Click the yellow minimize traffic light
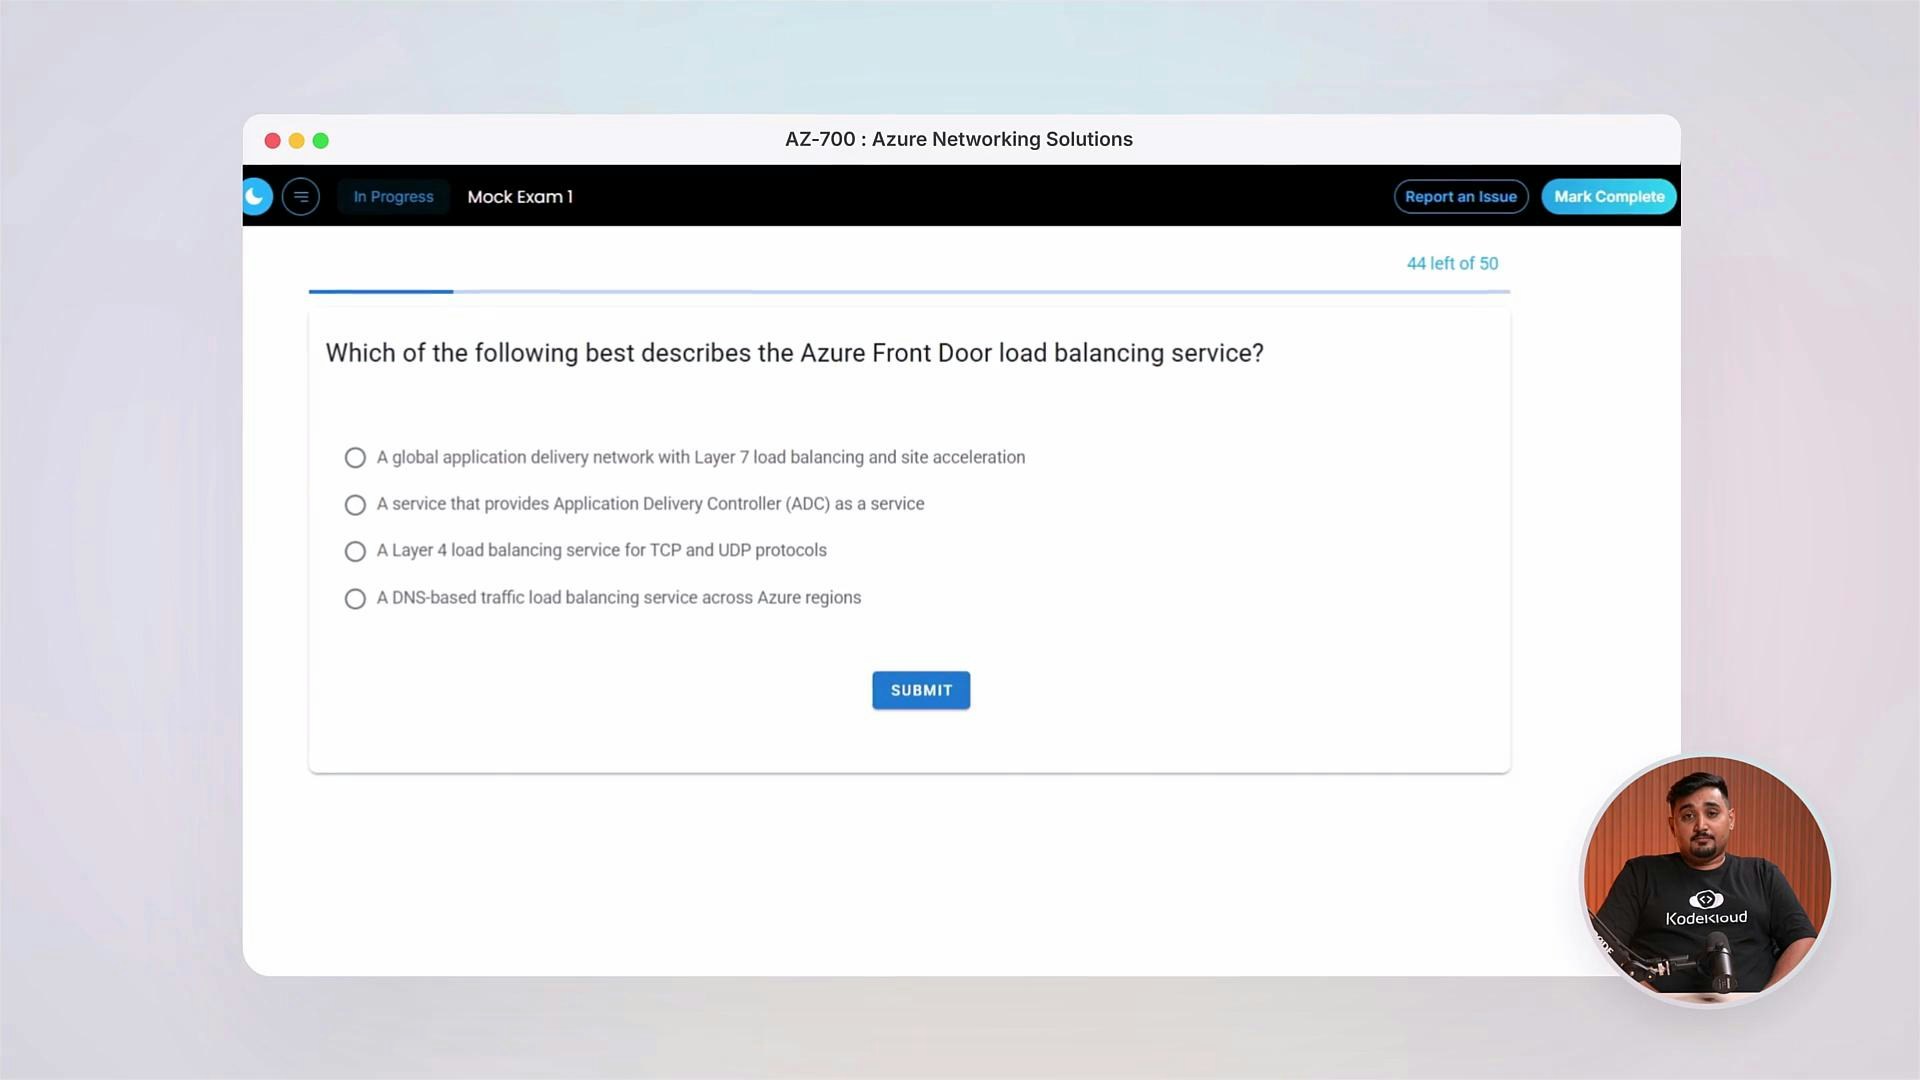 [296, 141]
